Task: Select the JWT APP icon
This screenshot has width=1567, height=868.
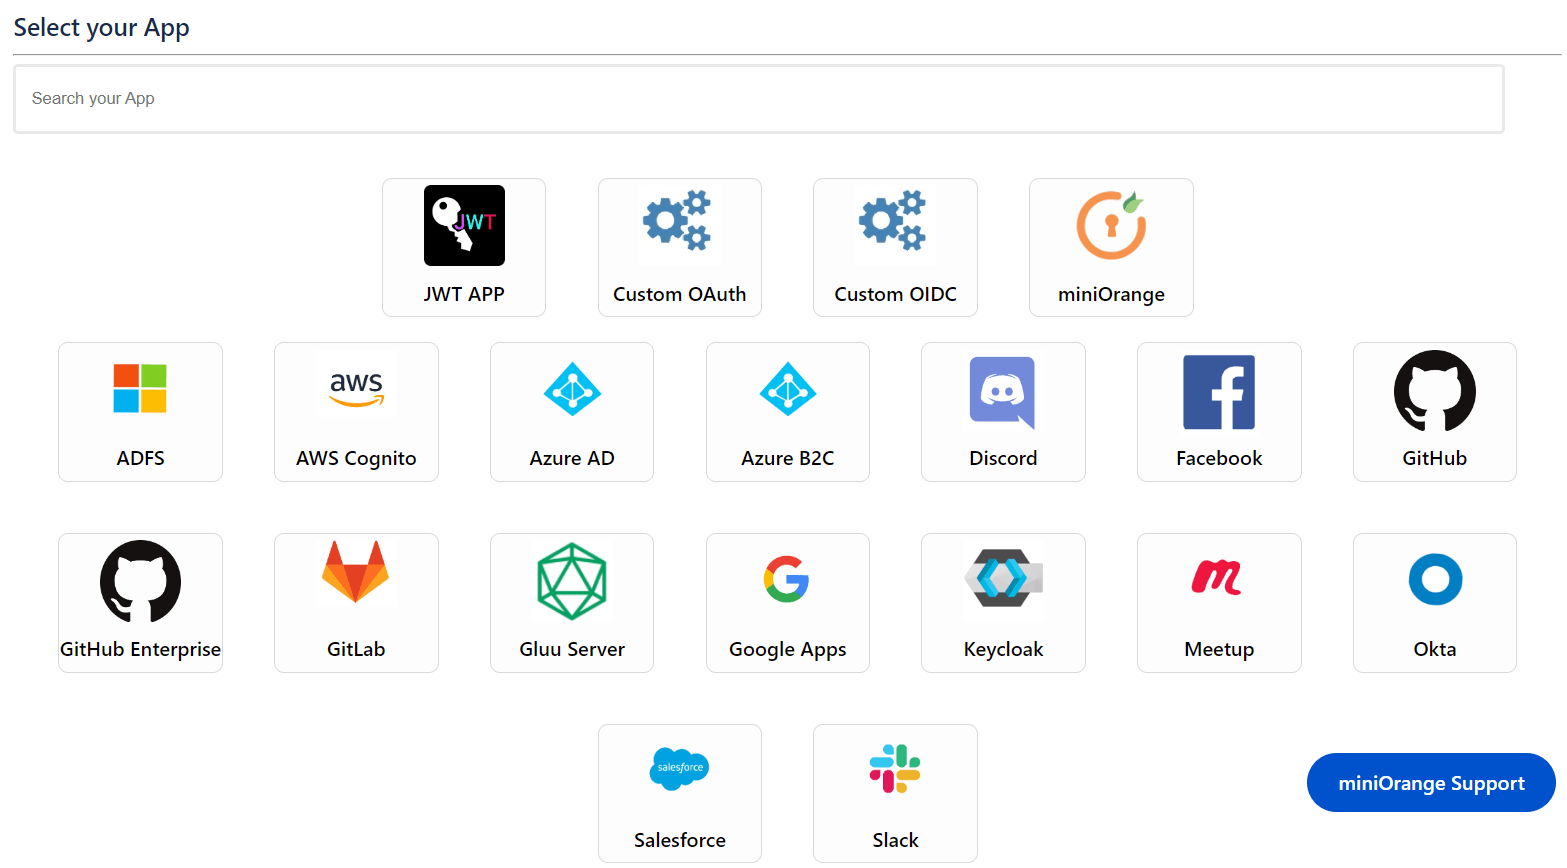Action: 464,225
